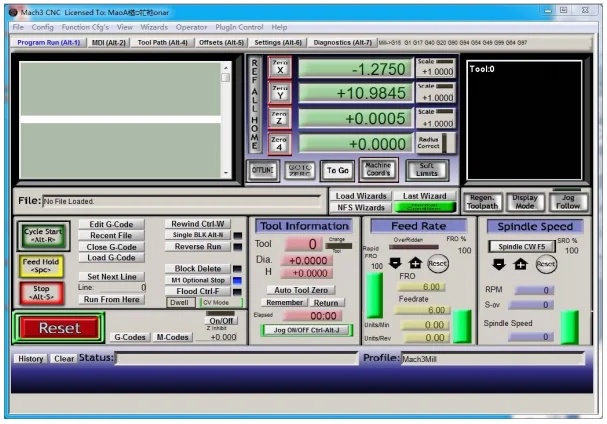Click the Regen. Toolpath button
The image size is (607, 424).
[482, 201]
